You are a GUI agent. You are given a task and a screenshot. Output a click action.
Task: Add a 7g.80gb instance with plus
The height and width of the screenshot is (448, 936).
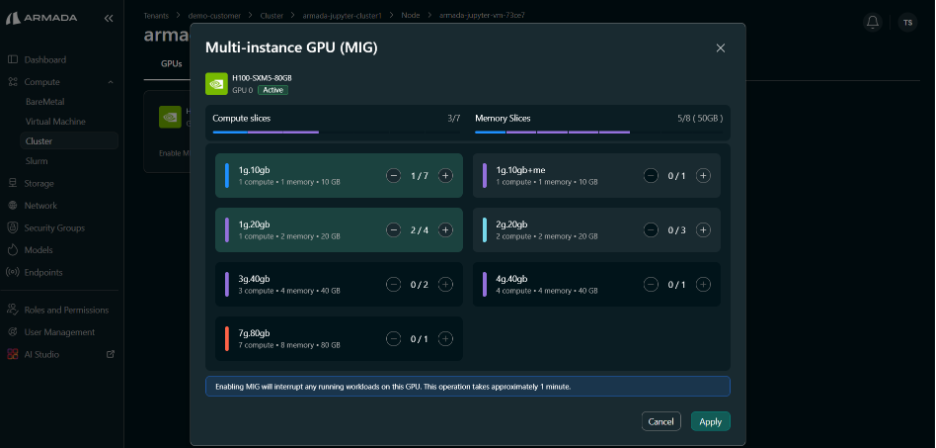(x=445, y=339)
